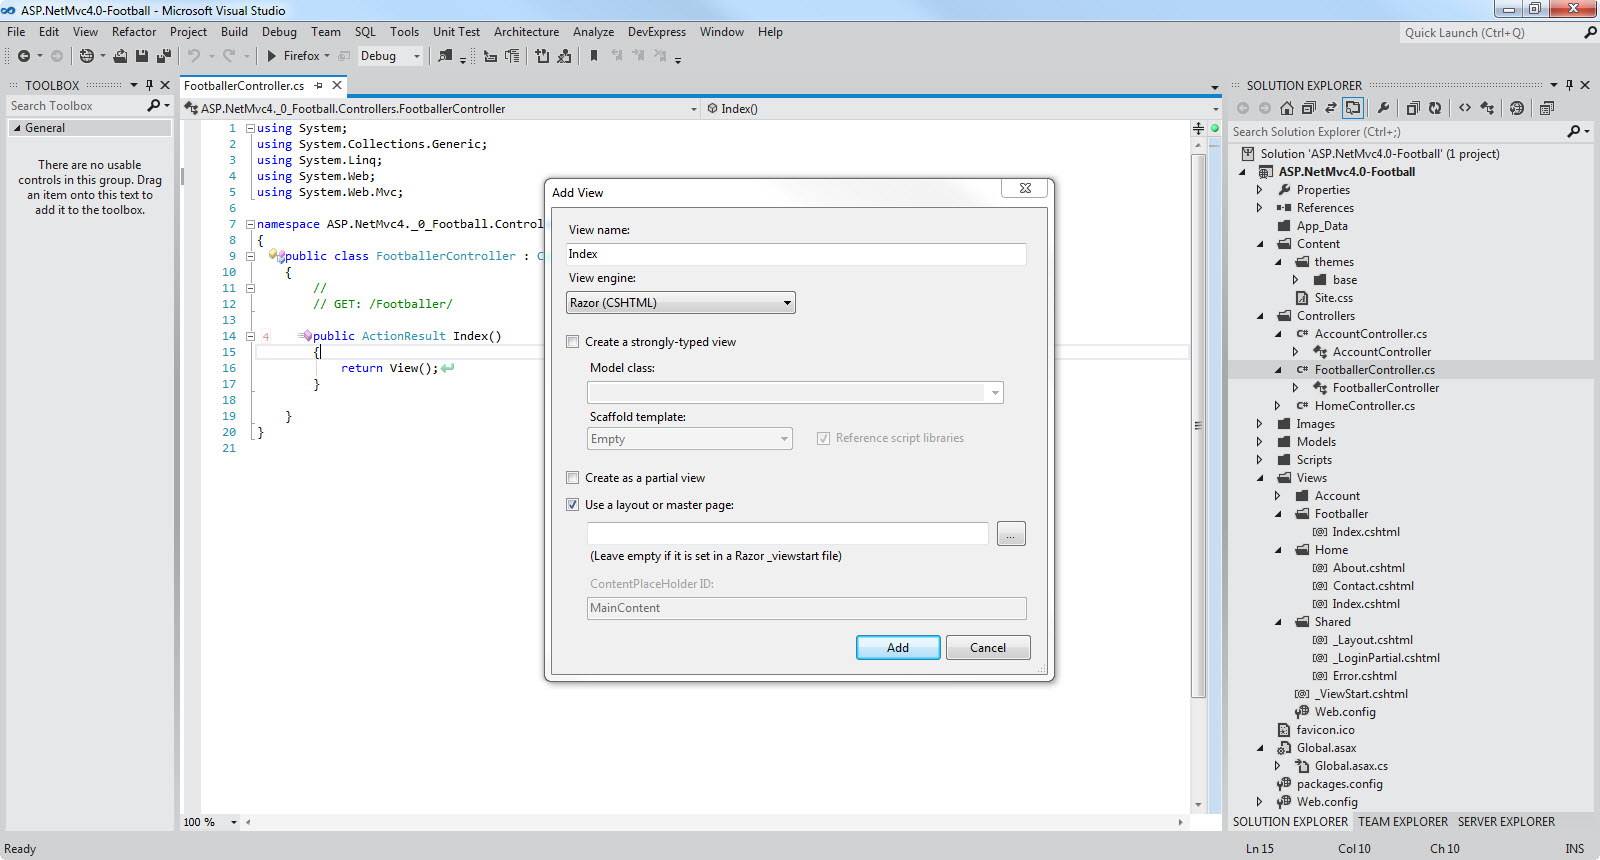
Task: Click the Solution Explorer back arrow icon
Action: pyautogui.click(x=1243, y=108)
